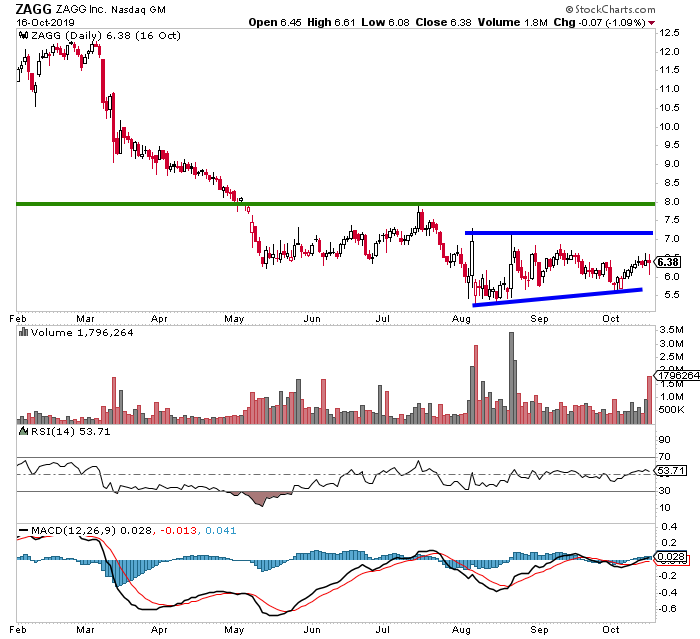The height and width of the screenshot is (639, 700).
Task: Click the upper blue trendline near 7.0
Action: pos(558,233)
